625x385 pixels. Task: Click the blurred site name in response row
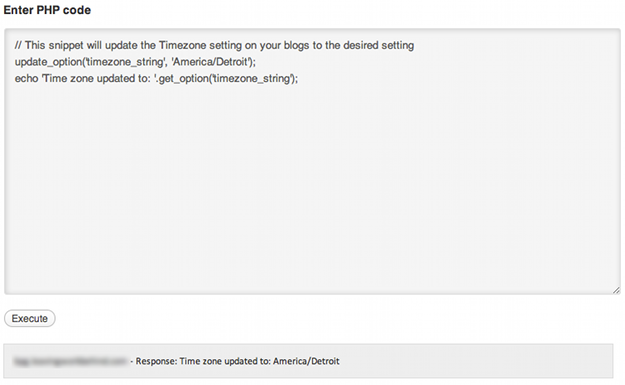pos(70,361)
